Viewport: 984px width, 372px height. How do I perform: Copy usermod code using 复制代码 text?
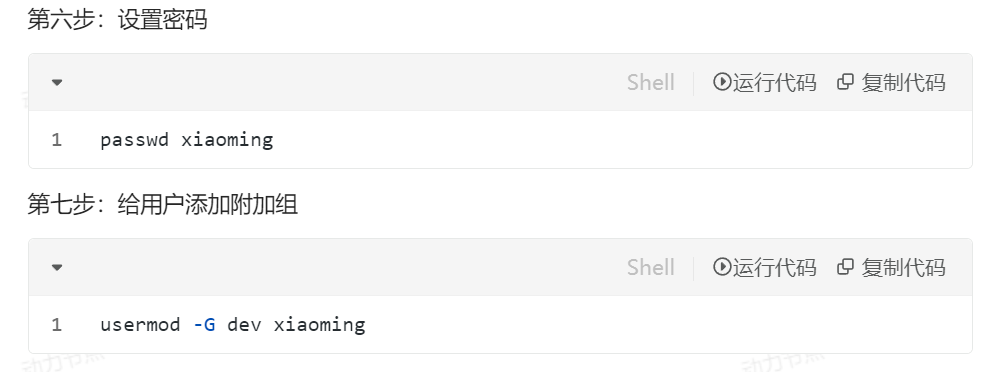click(903, 267)
